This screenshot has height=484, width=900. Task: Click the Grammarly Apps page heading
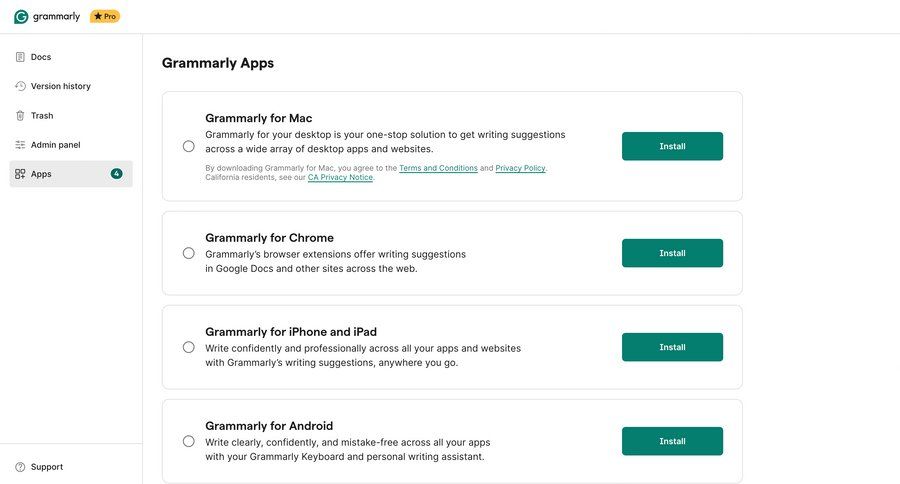(218, 63)
